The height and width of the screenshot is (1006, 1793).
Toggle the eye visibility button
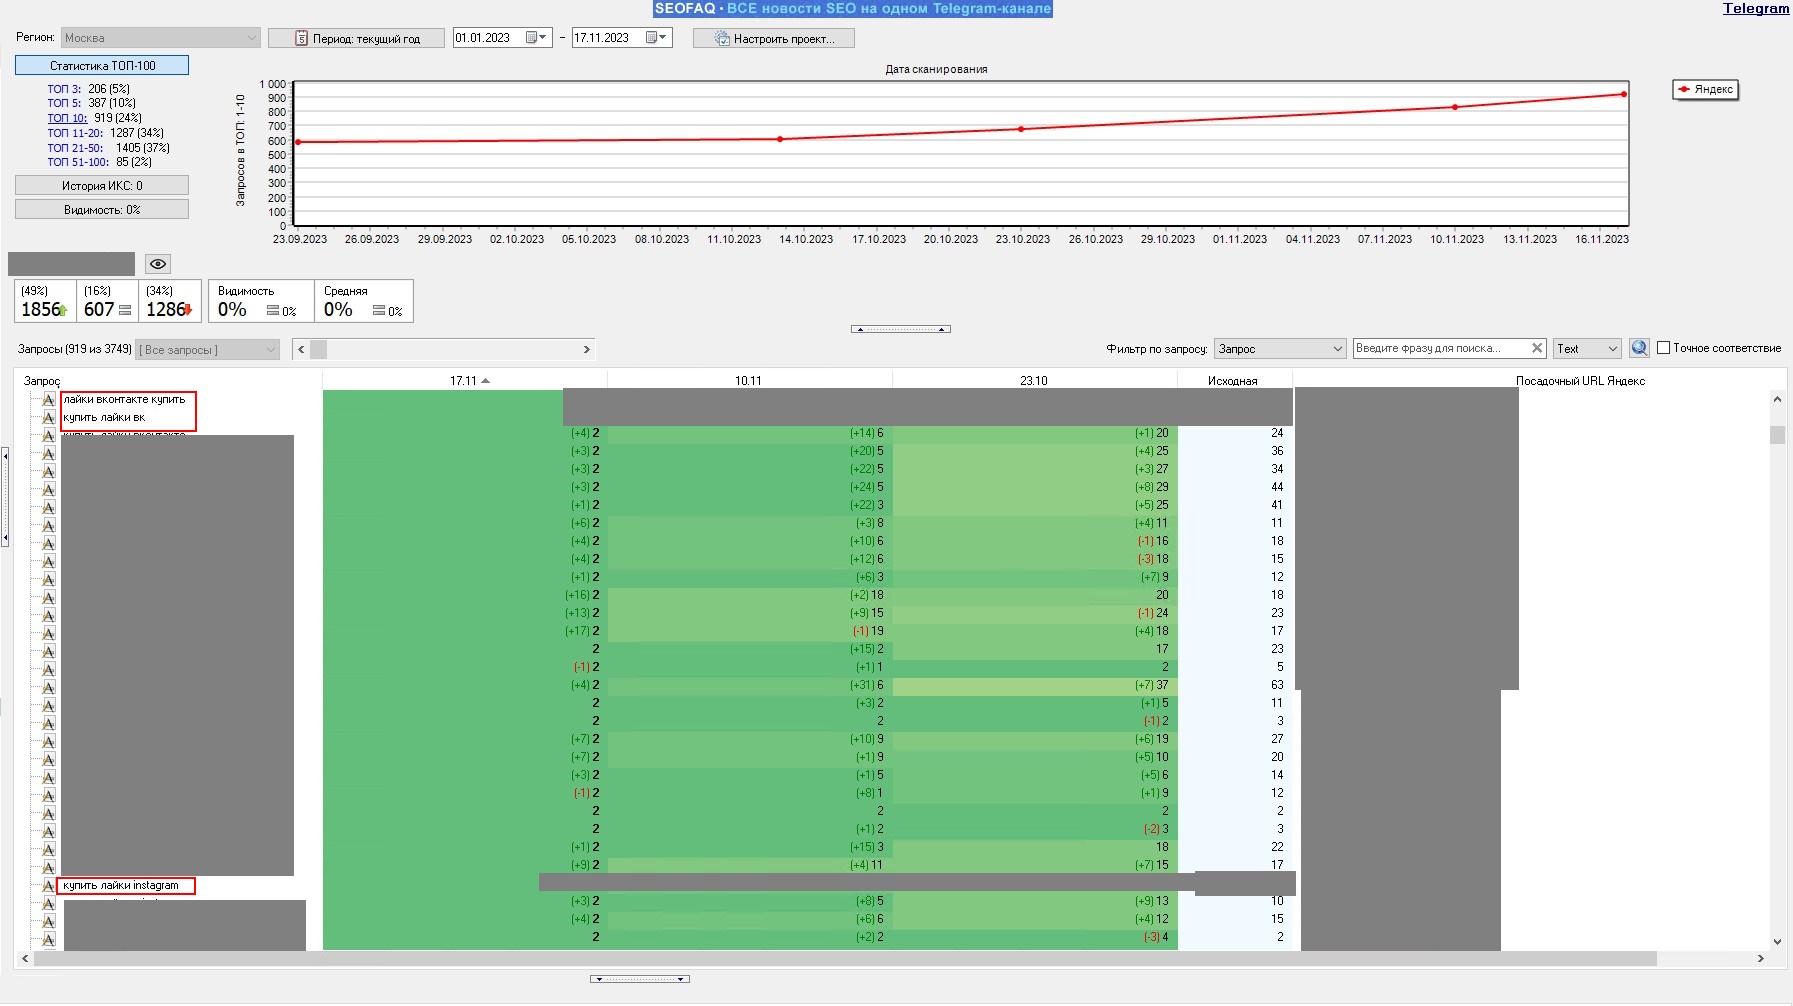pos(158,264)
